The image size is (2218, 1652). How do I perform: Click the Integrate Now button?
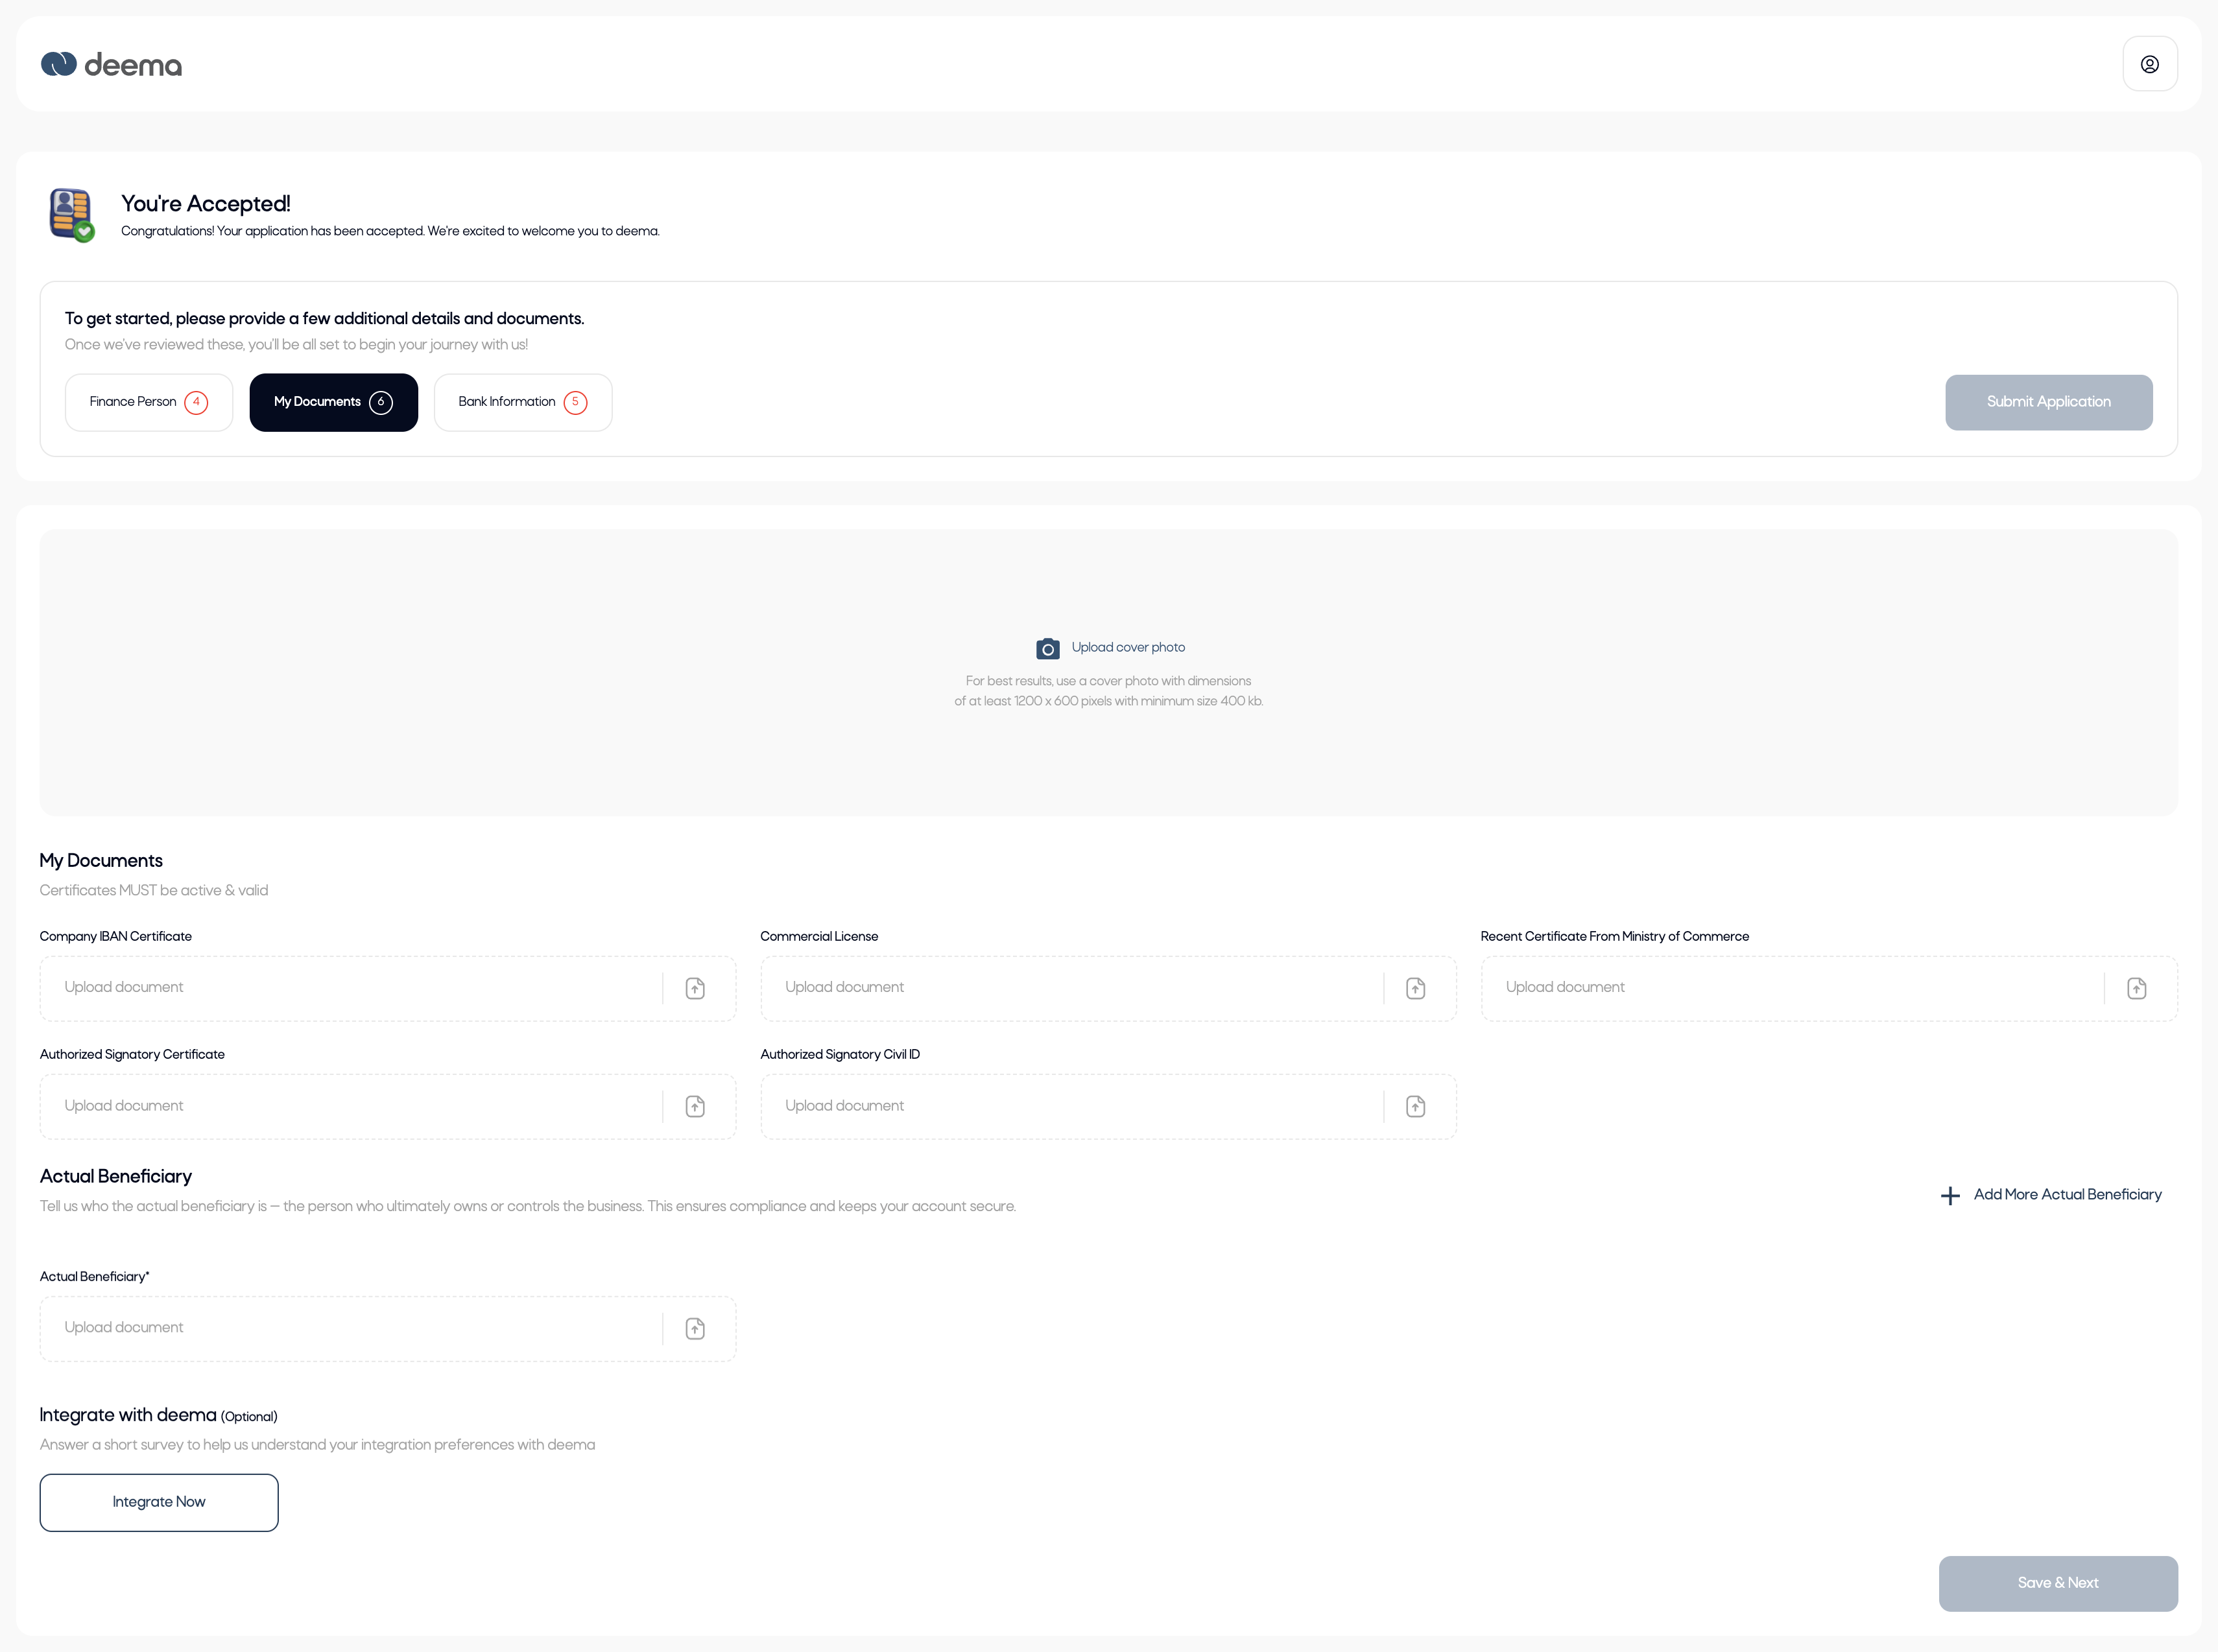point(159,1502)
